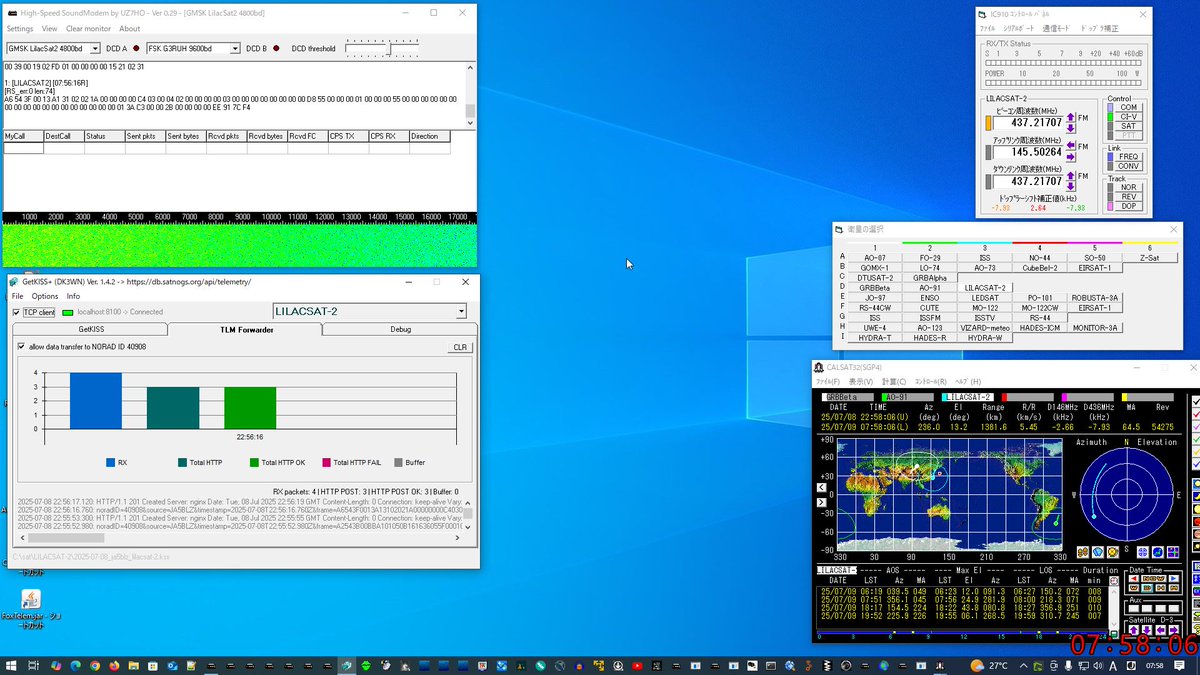This screenshot has width=1200, height=675.
Task: Select GRBBeta satellite tab in CALSAT32
Action: pos(846,397)
